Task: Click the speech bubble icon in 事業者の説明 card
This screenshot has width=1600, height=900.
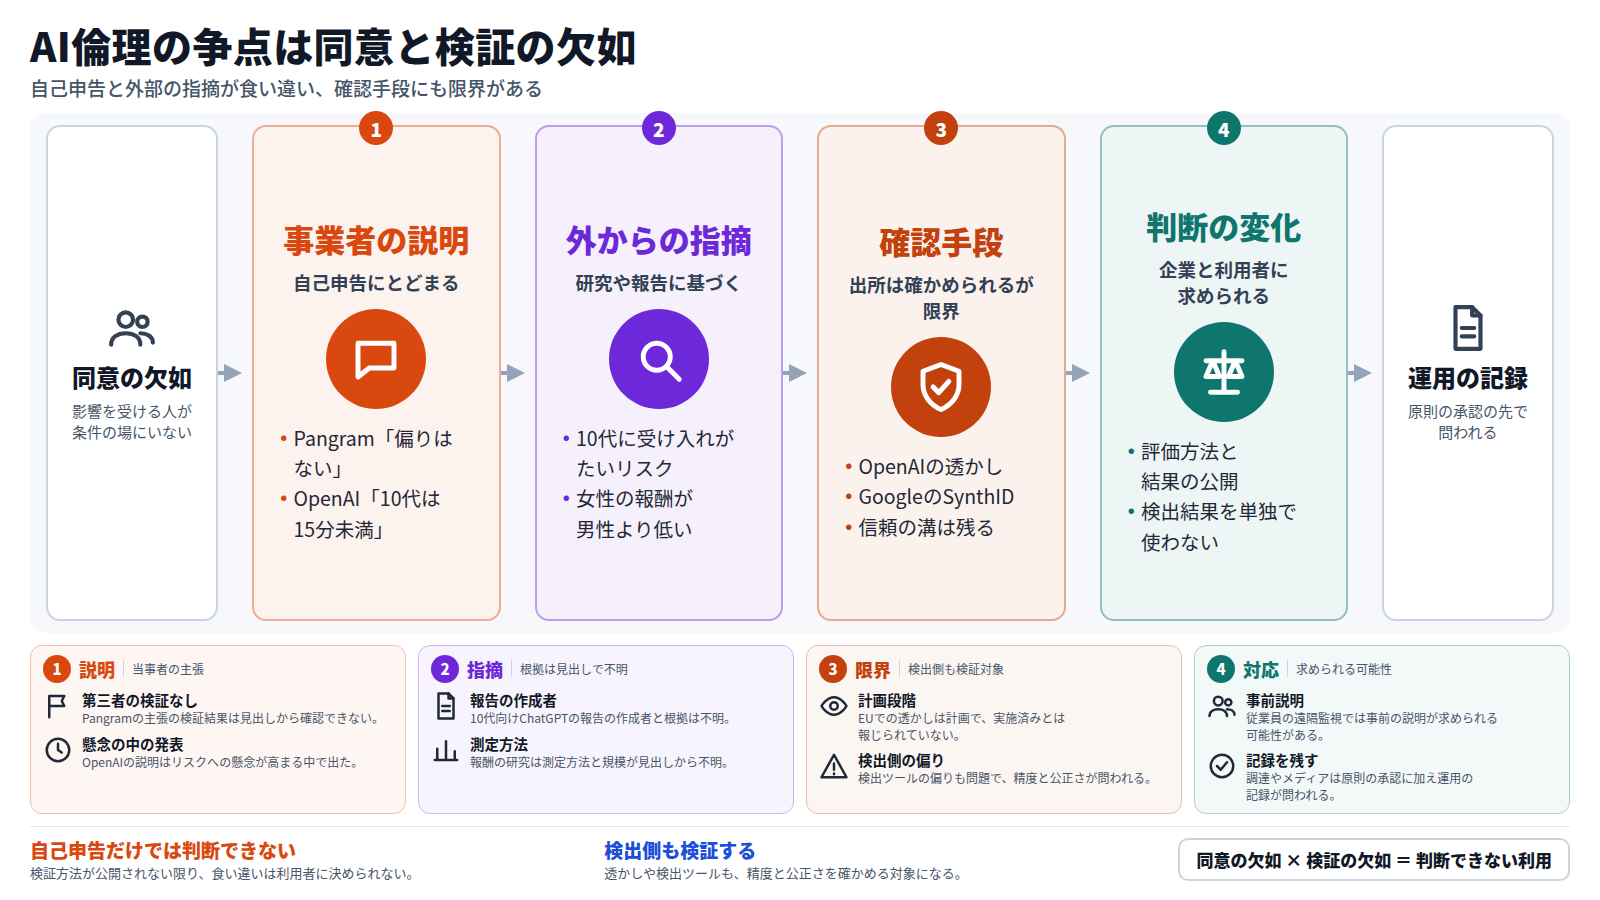Action: (376, 359)
